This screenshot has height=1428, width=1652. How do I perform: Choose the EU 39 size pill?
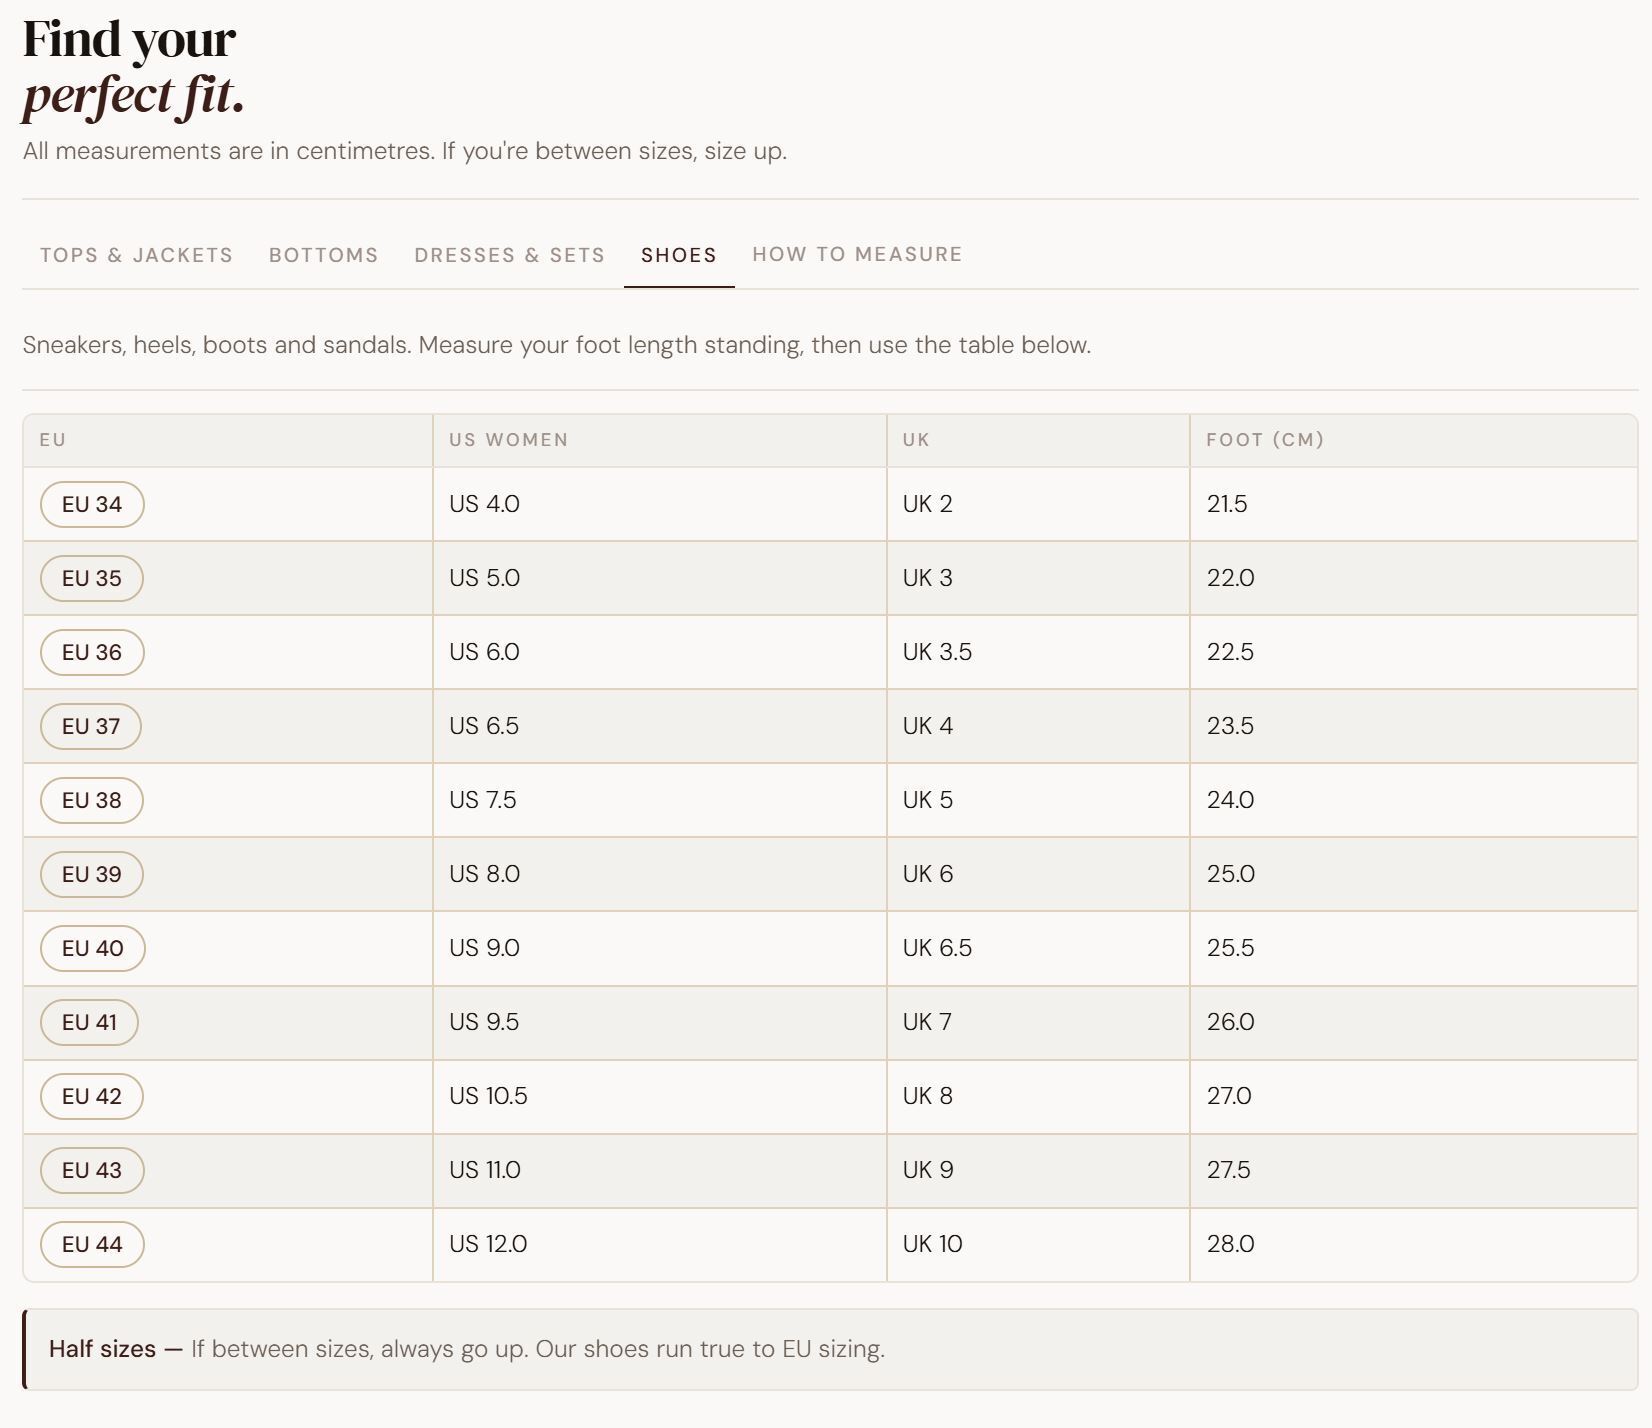pos(92,874)
